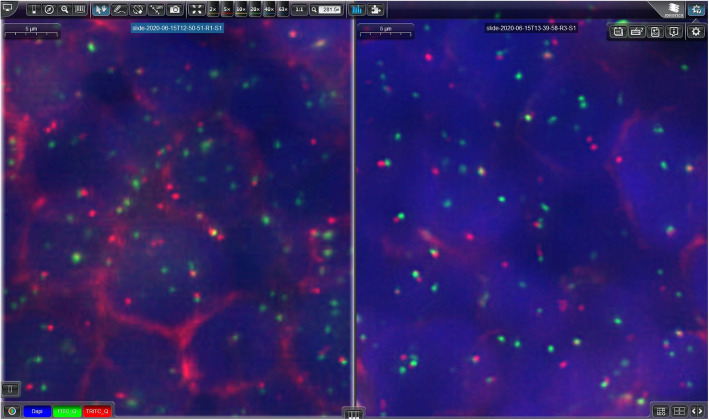Click the 3DHISTECH logo
709x420 pixels.
pyautogui.click(x=674, y=9)
